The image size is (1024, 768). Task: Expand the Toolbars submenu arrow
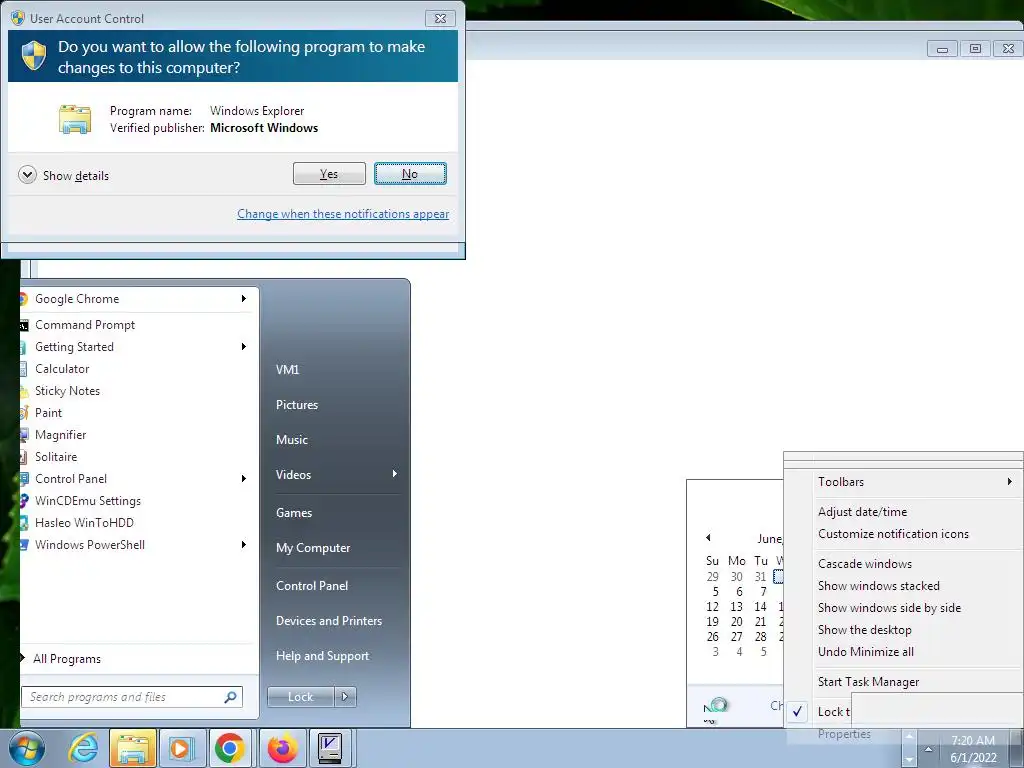1010,481
